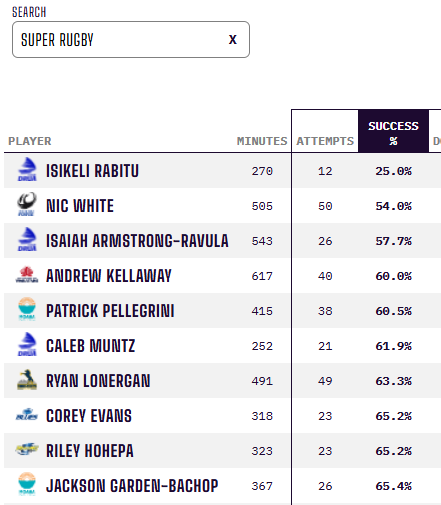Image resolution: width=441 pixels, height=505 pixels.
Task: Sort table by Minutes column header
Action: [x=262, y=141]
